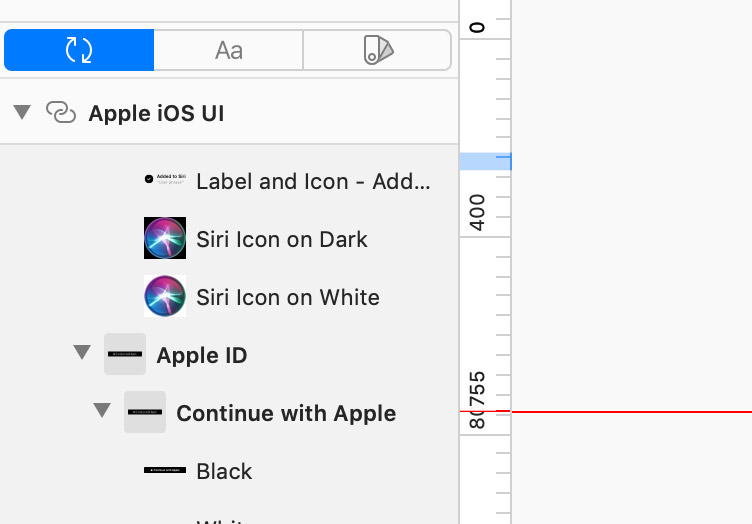
Task: Click the Siri Icon on Dark thumbnail
Action: click(165, 239)
